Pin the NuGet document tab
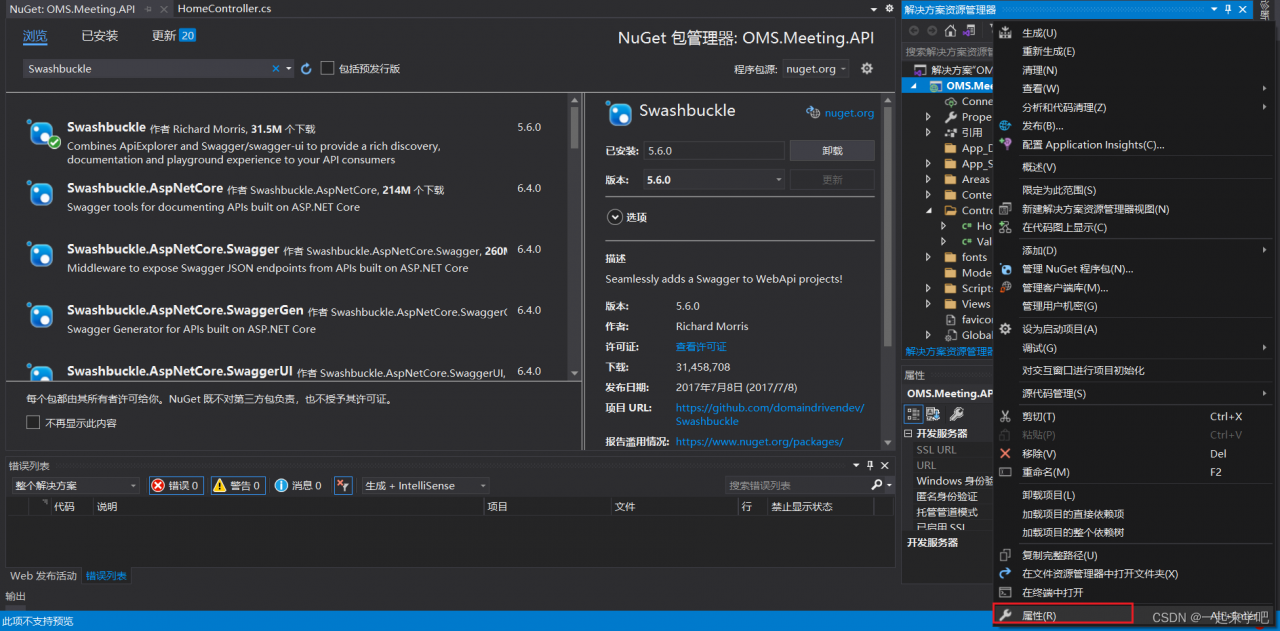Viewport: 1280px width, 631px height. (148, 9)
